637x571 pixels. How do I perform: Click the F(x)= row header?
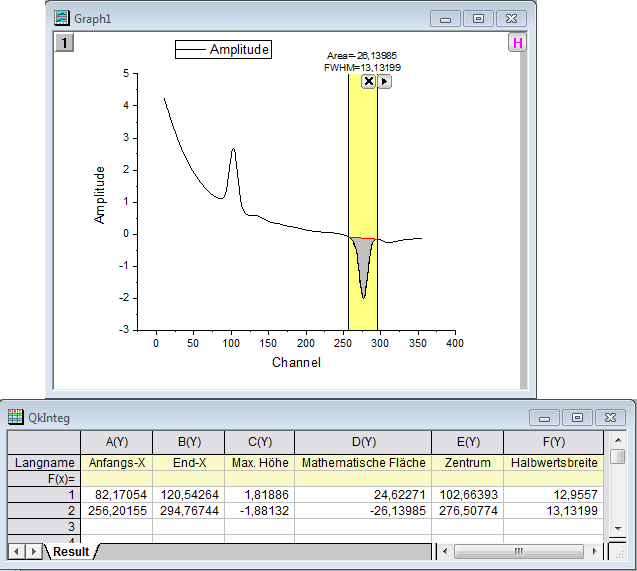tap(44, 479)
